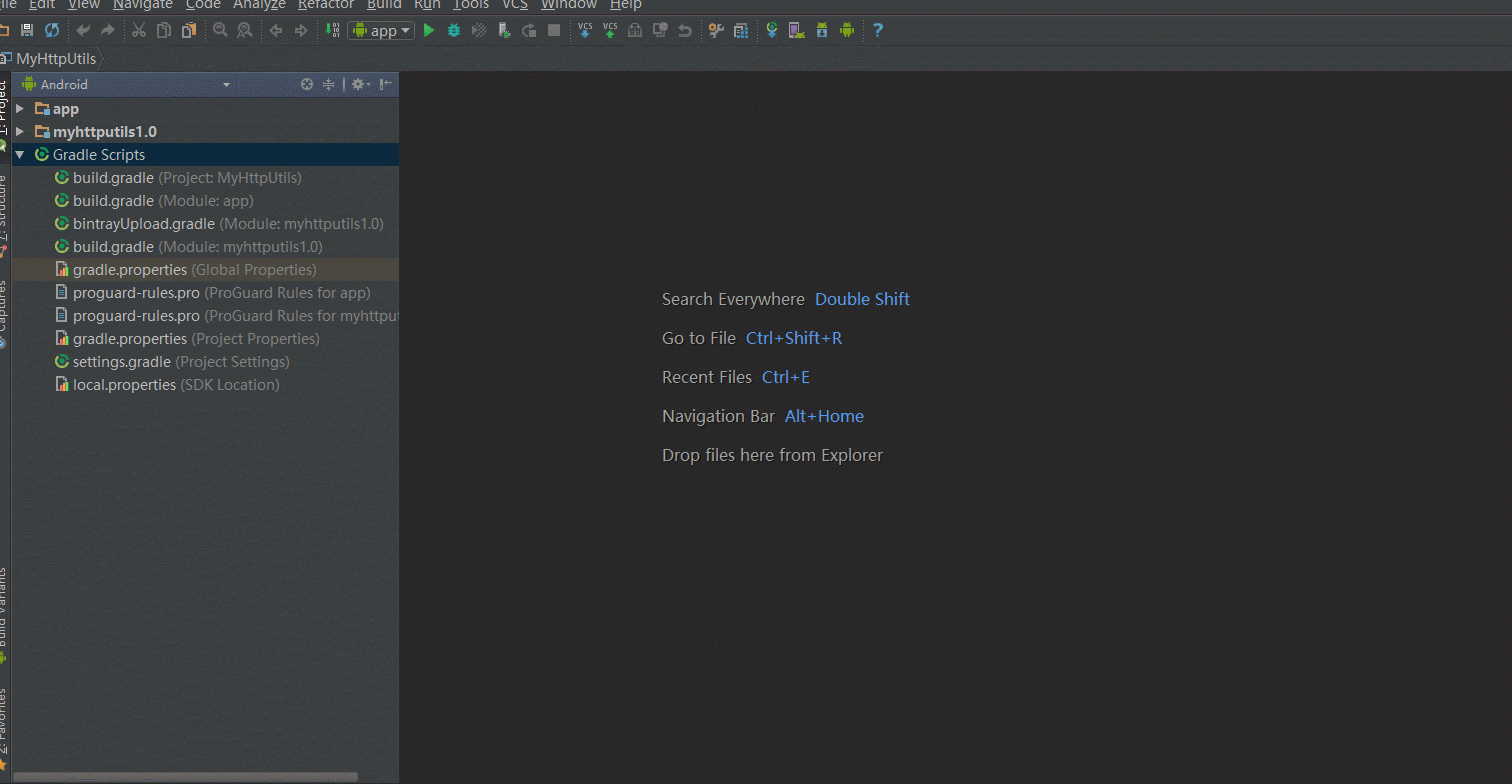The width and height of the screenshot is (1512, 784).
Task: Click the Synchronize refresh icon
Action: click(51, 31)
